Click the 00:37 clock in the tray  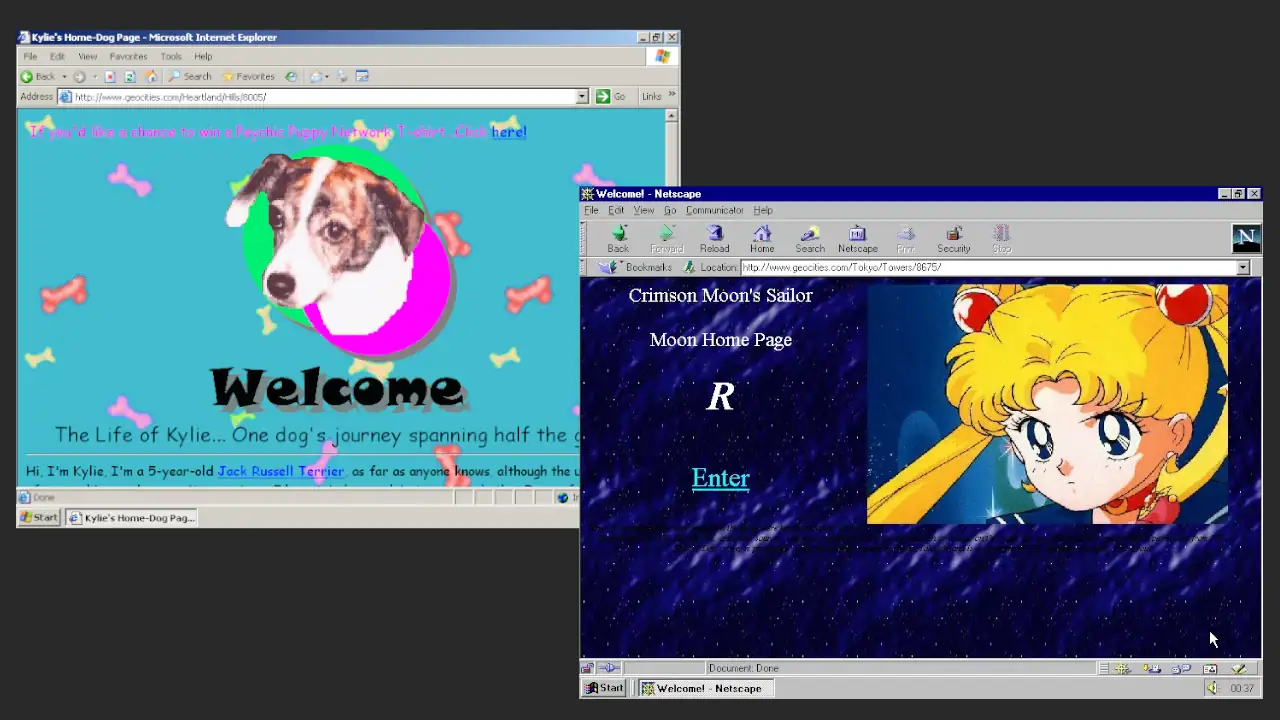click(x=1241, y=688)
